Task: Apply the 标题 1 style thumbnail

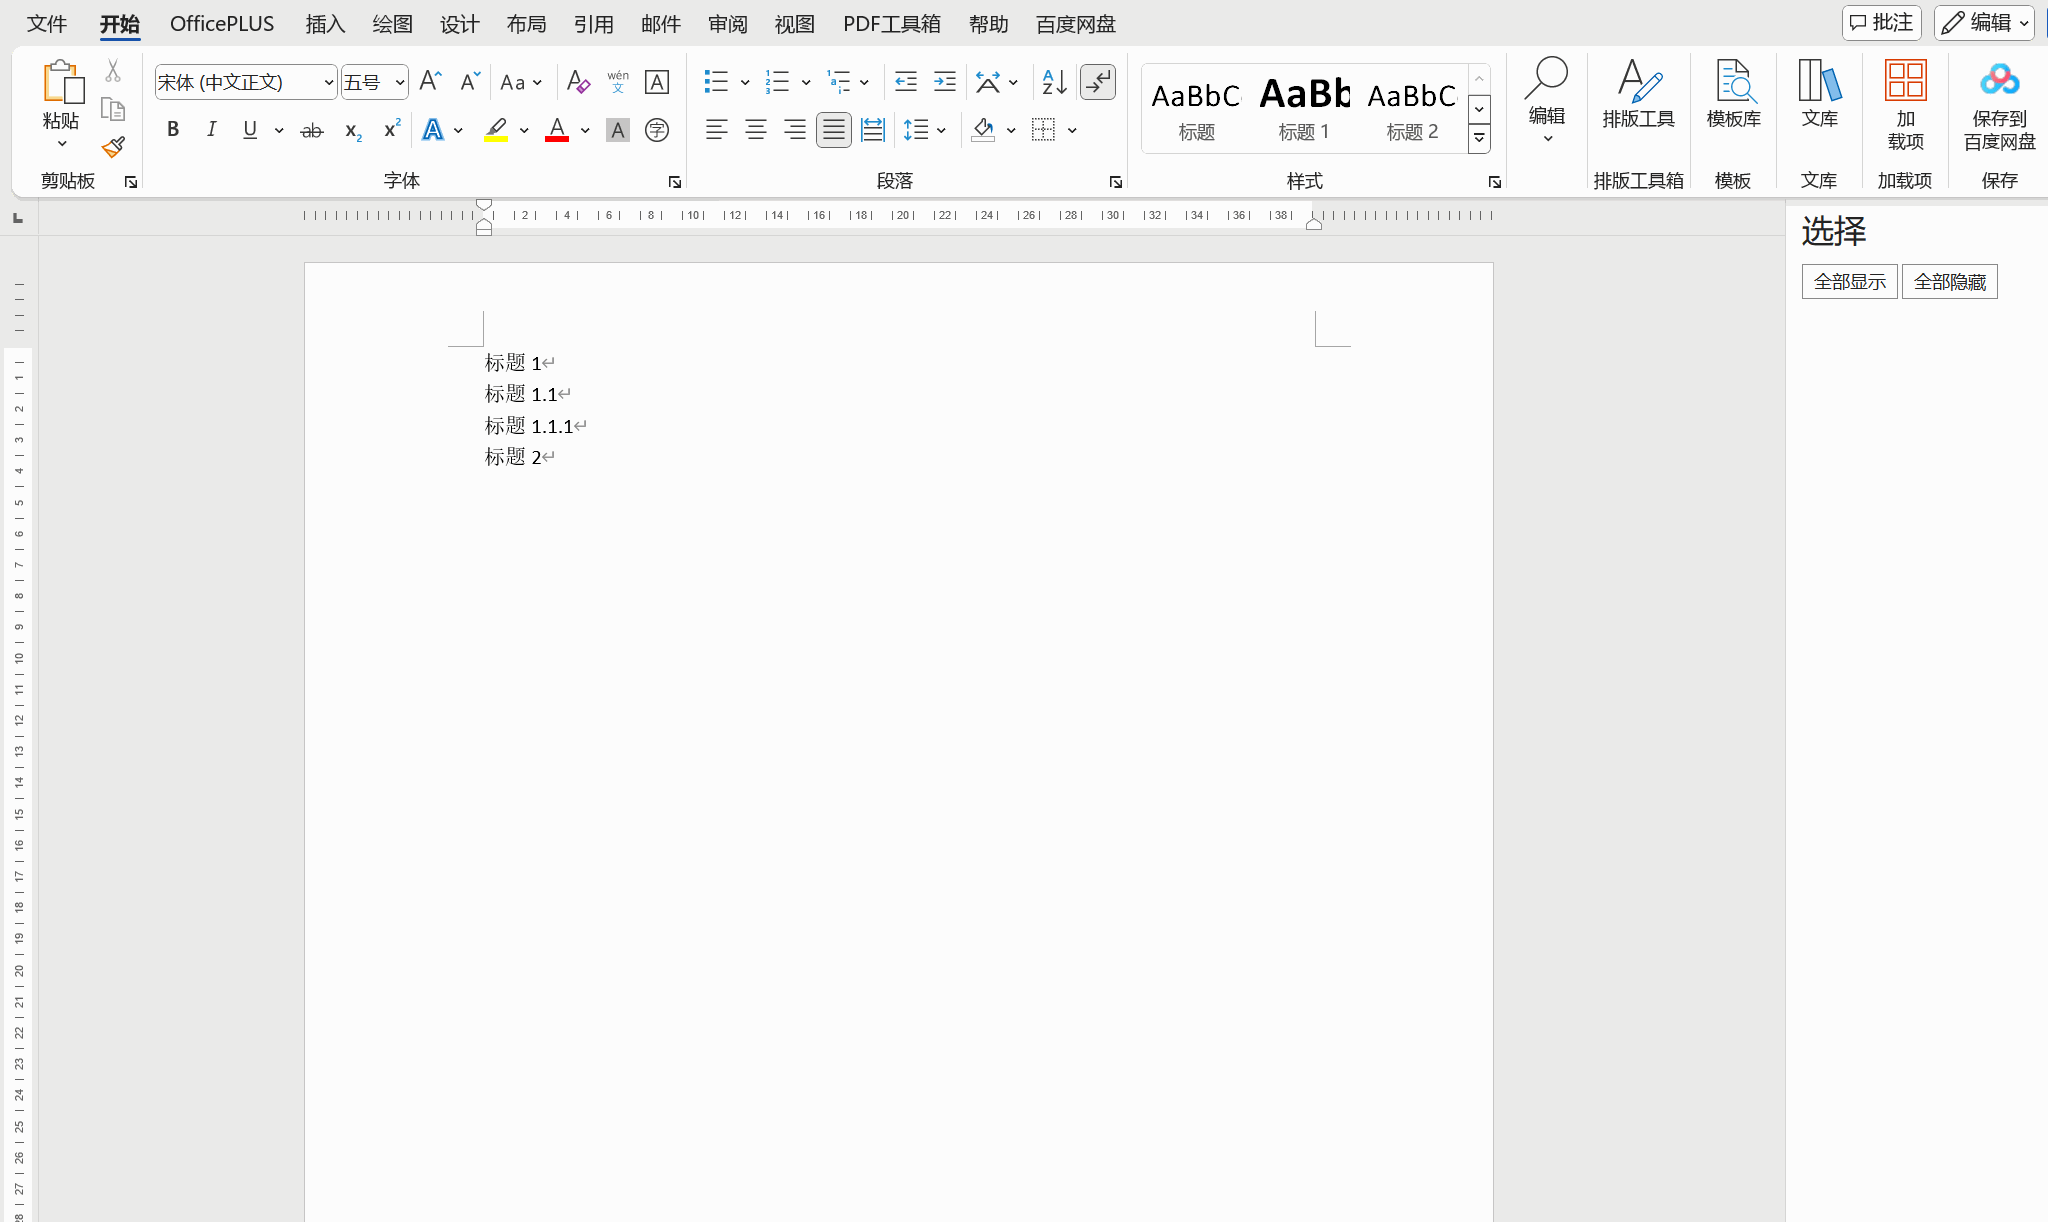Action: click(1304, 108)
